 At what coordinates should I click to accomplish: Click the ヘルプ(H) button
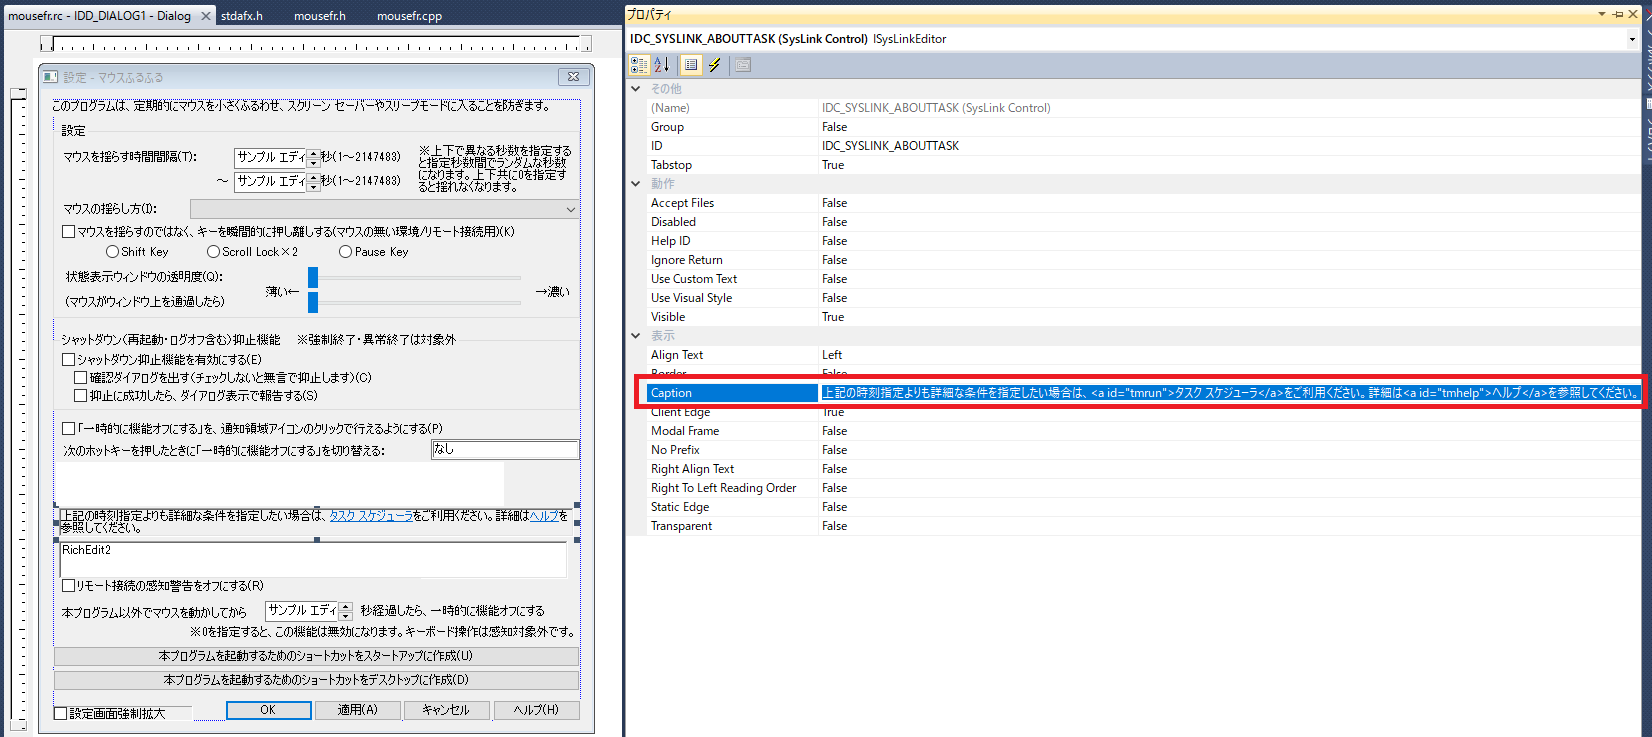[536, 710]
